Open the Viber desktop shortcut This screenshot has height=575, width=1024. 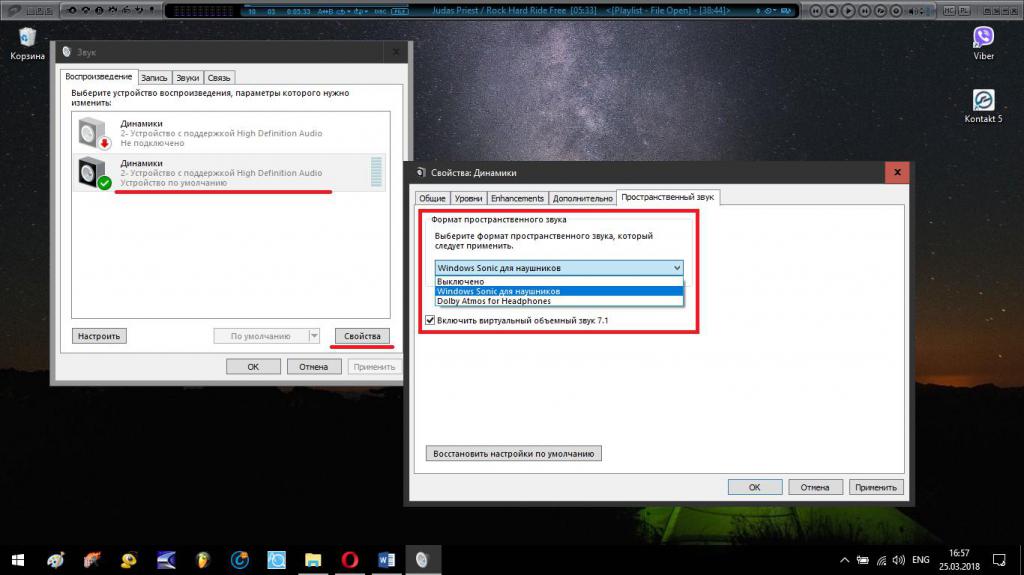tap(983, 42)
